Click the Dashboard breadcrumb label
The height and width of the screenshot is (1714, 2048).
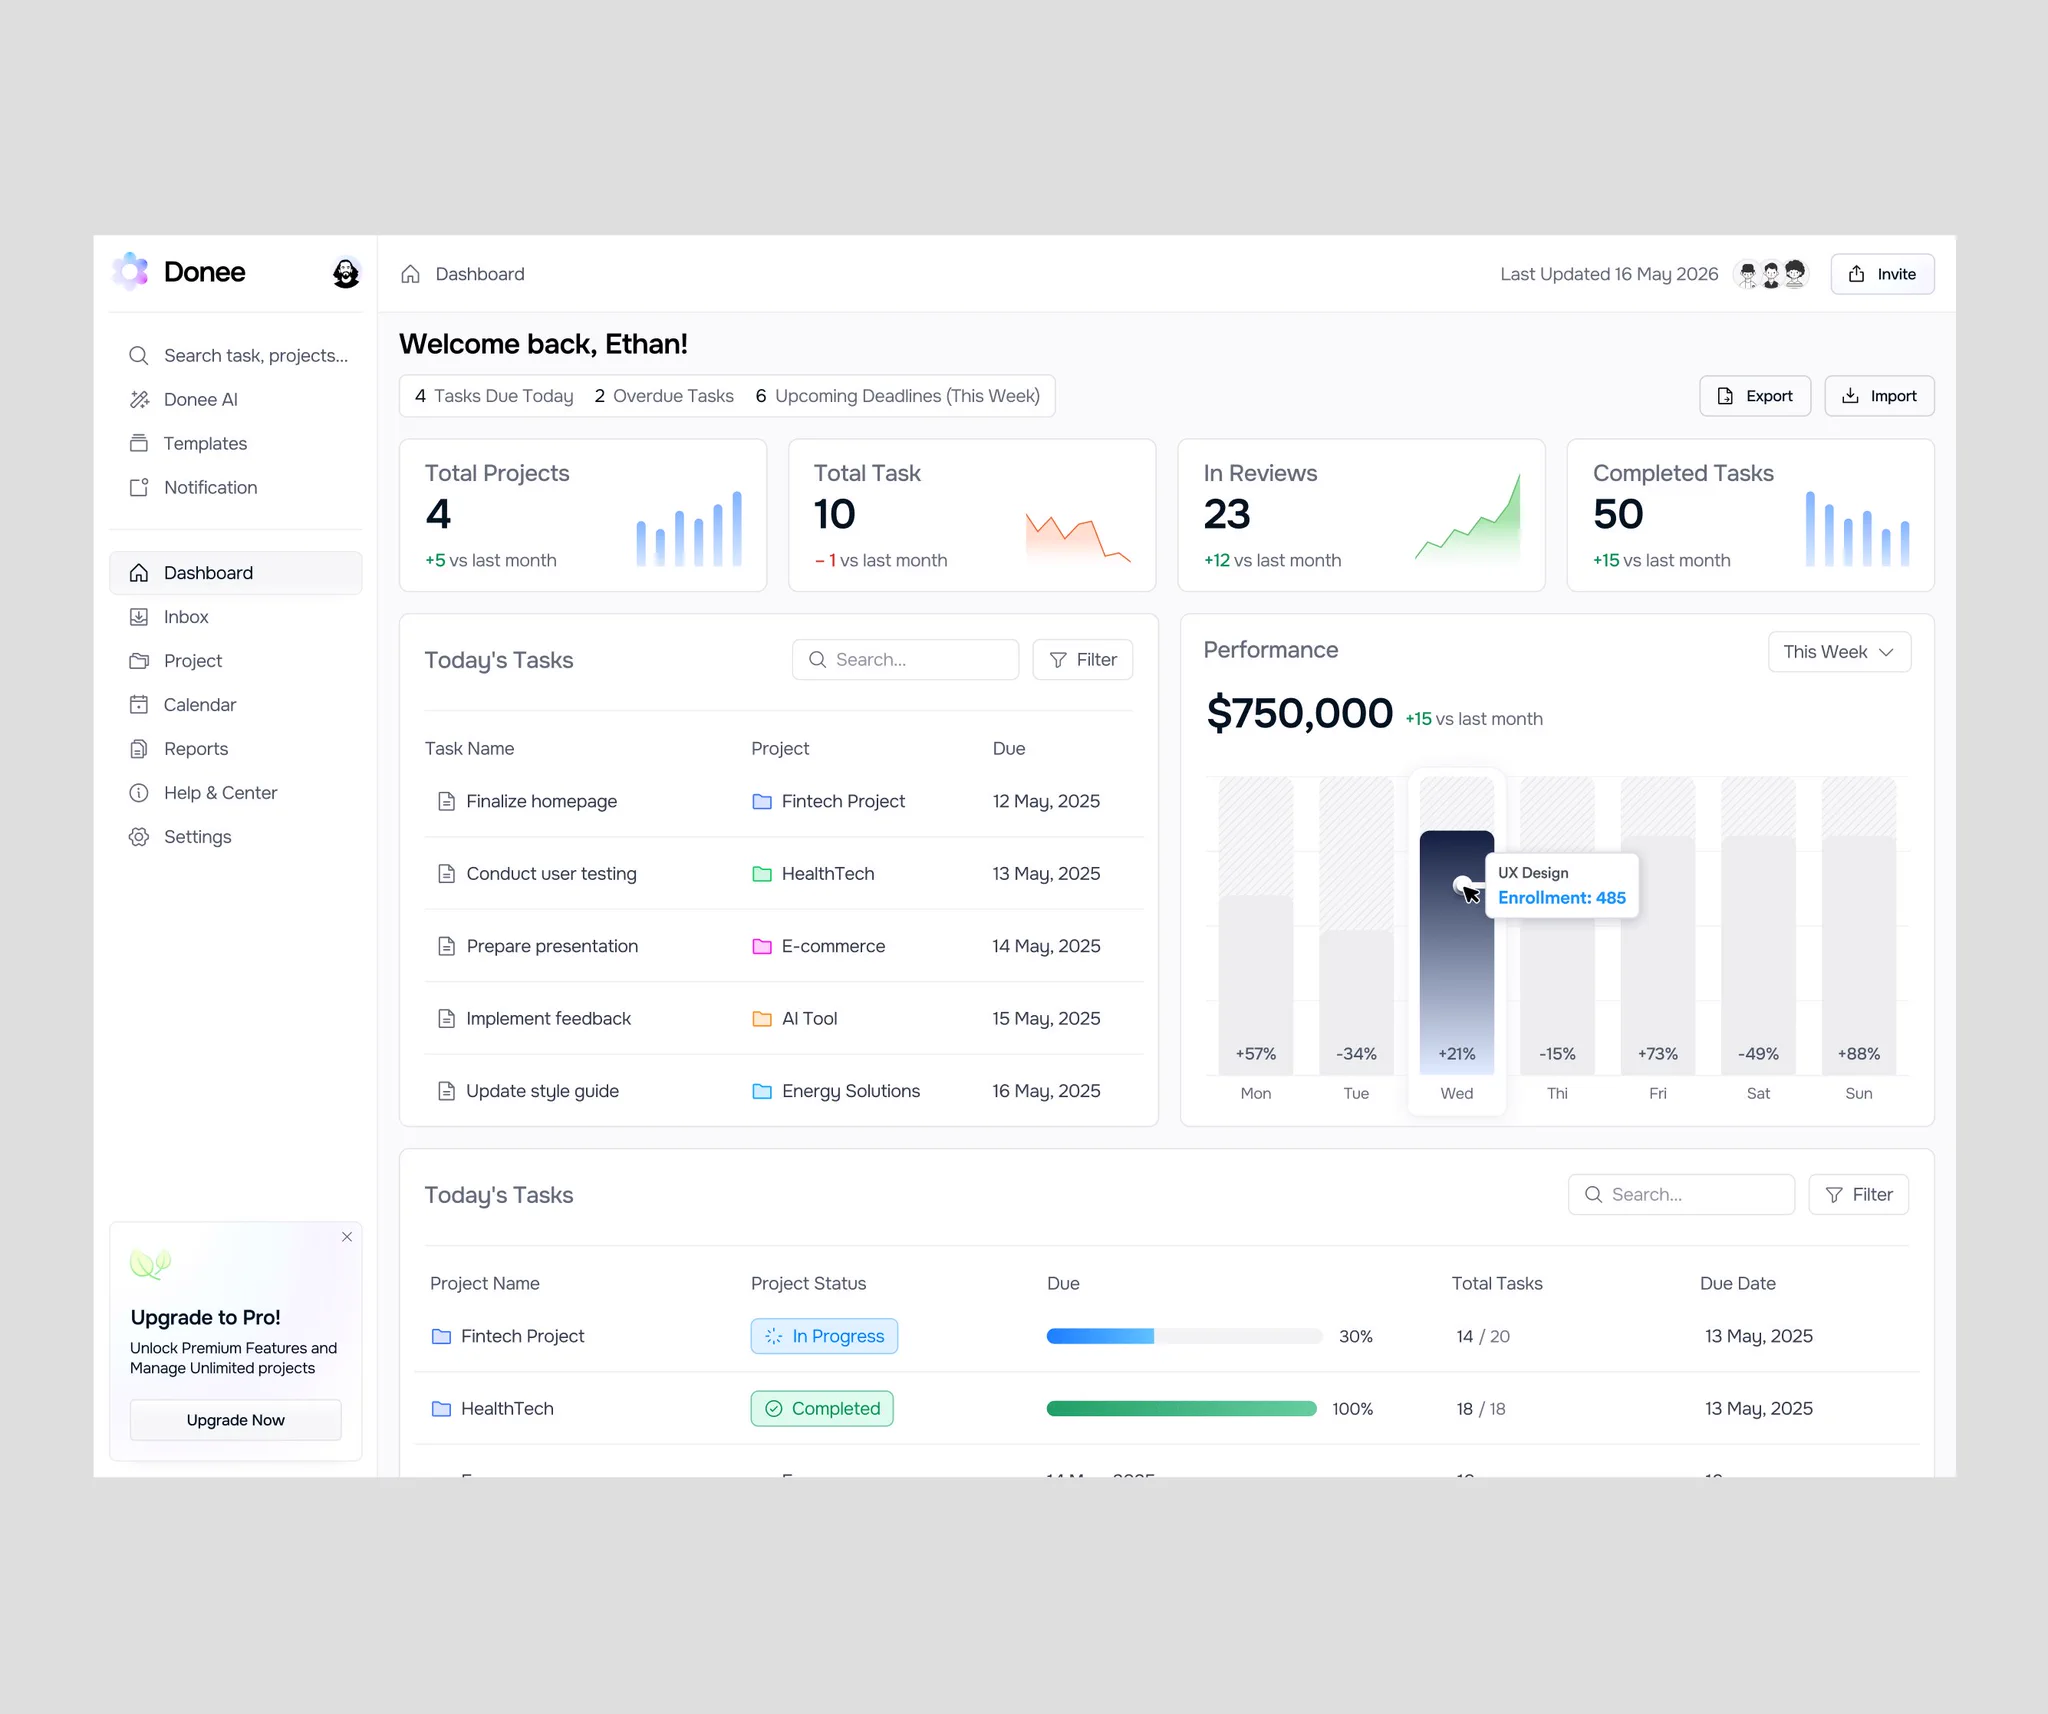pos(480,274)
